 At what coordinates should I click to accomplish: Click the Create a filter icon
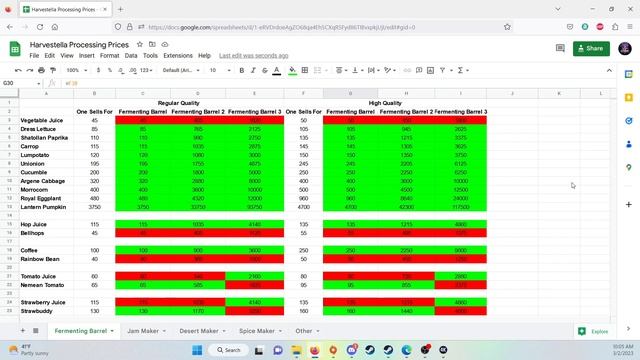point(442,71)
